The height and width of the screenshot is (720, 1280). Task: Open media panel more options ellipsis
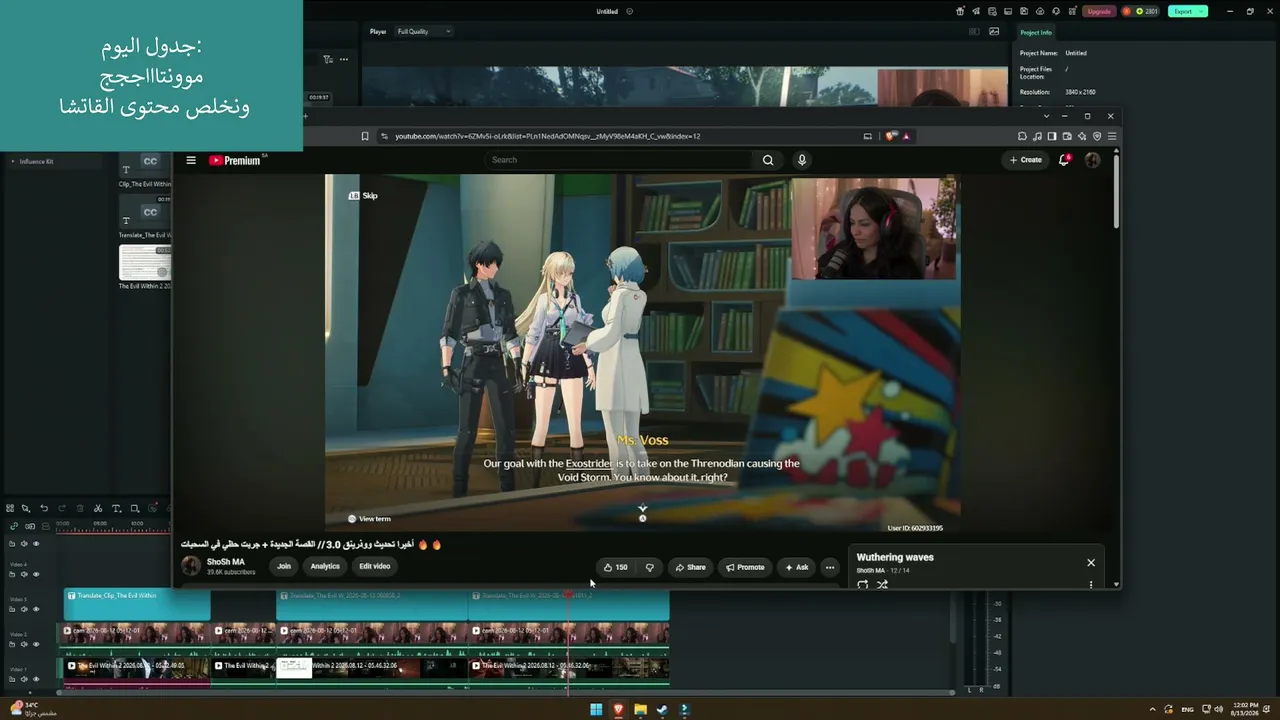tap(344, 59)
